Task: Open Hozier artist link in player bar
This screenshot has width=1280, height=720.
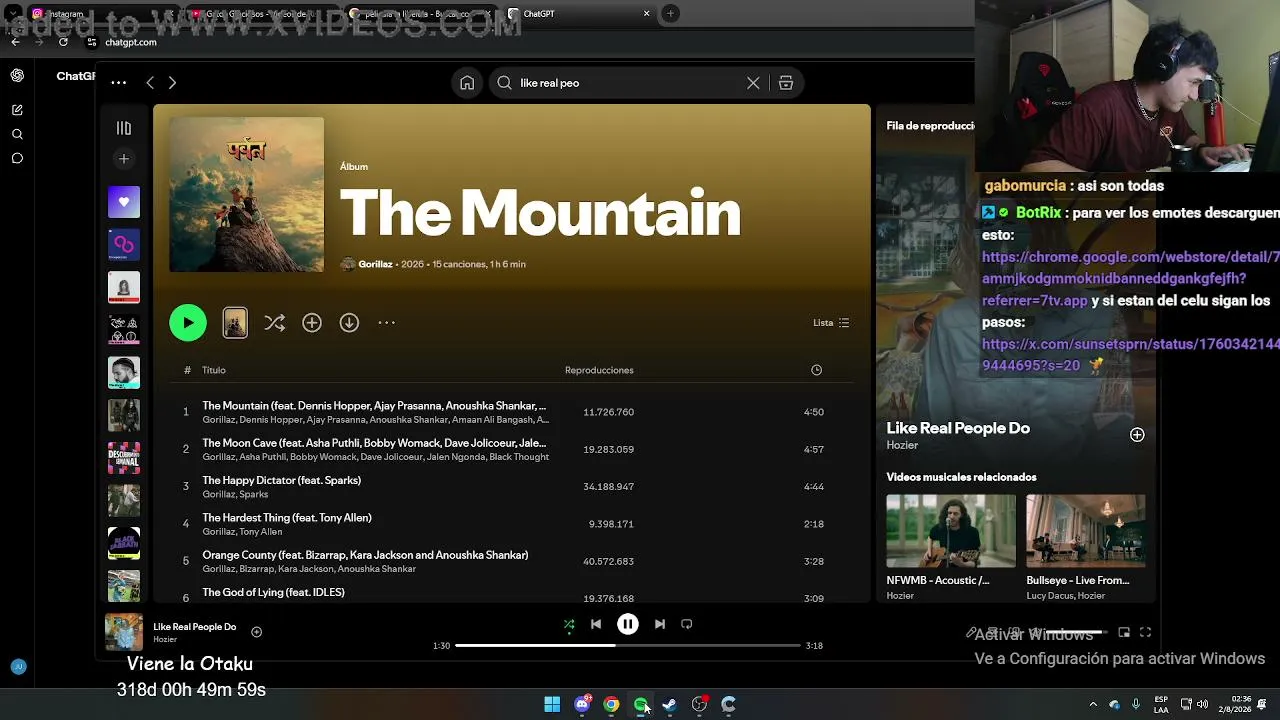Action: coord(165,640)
